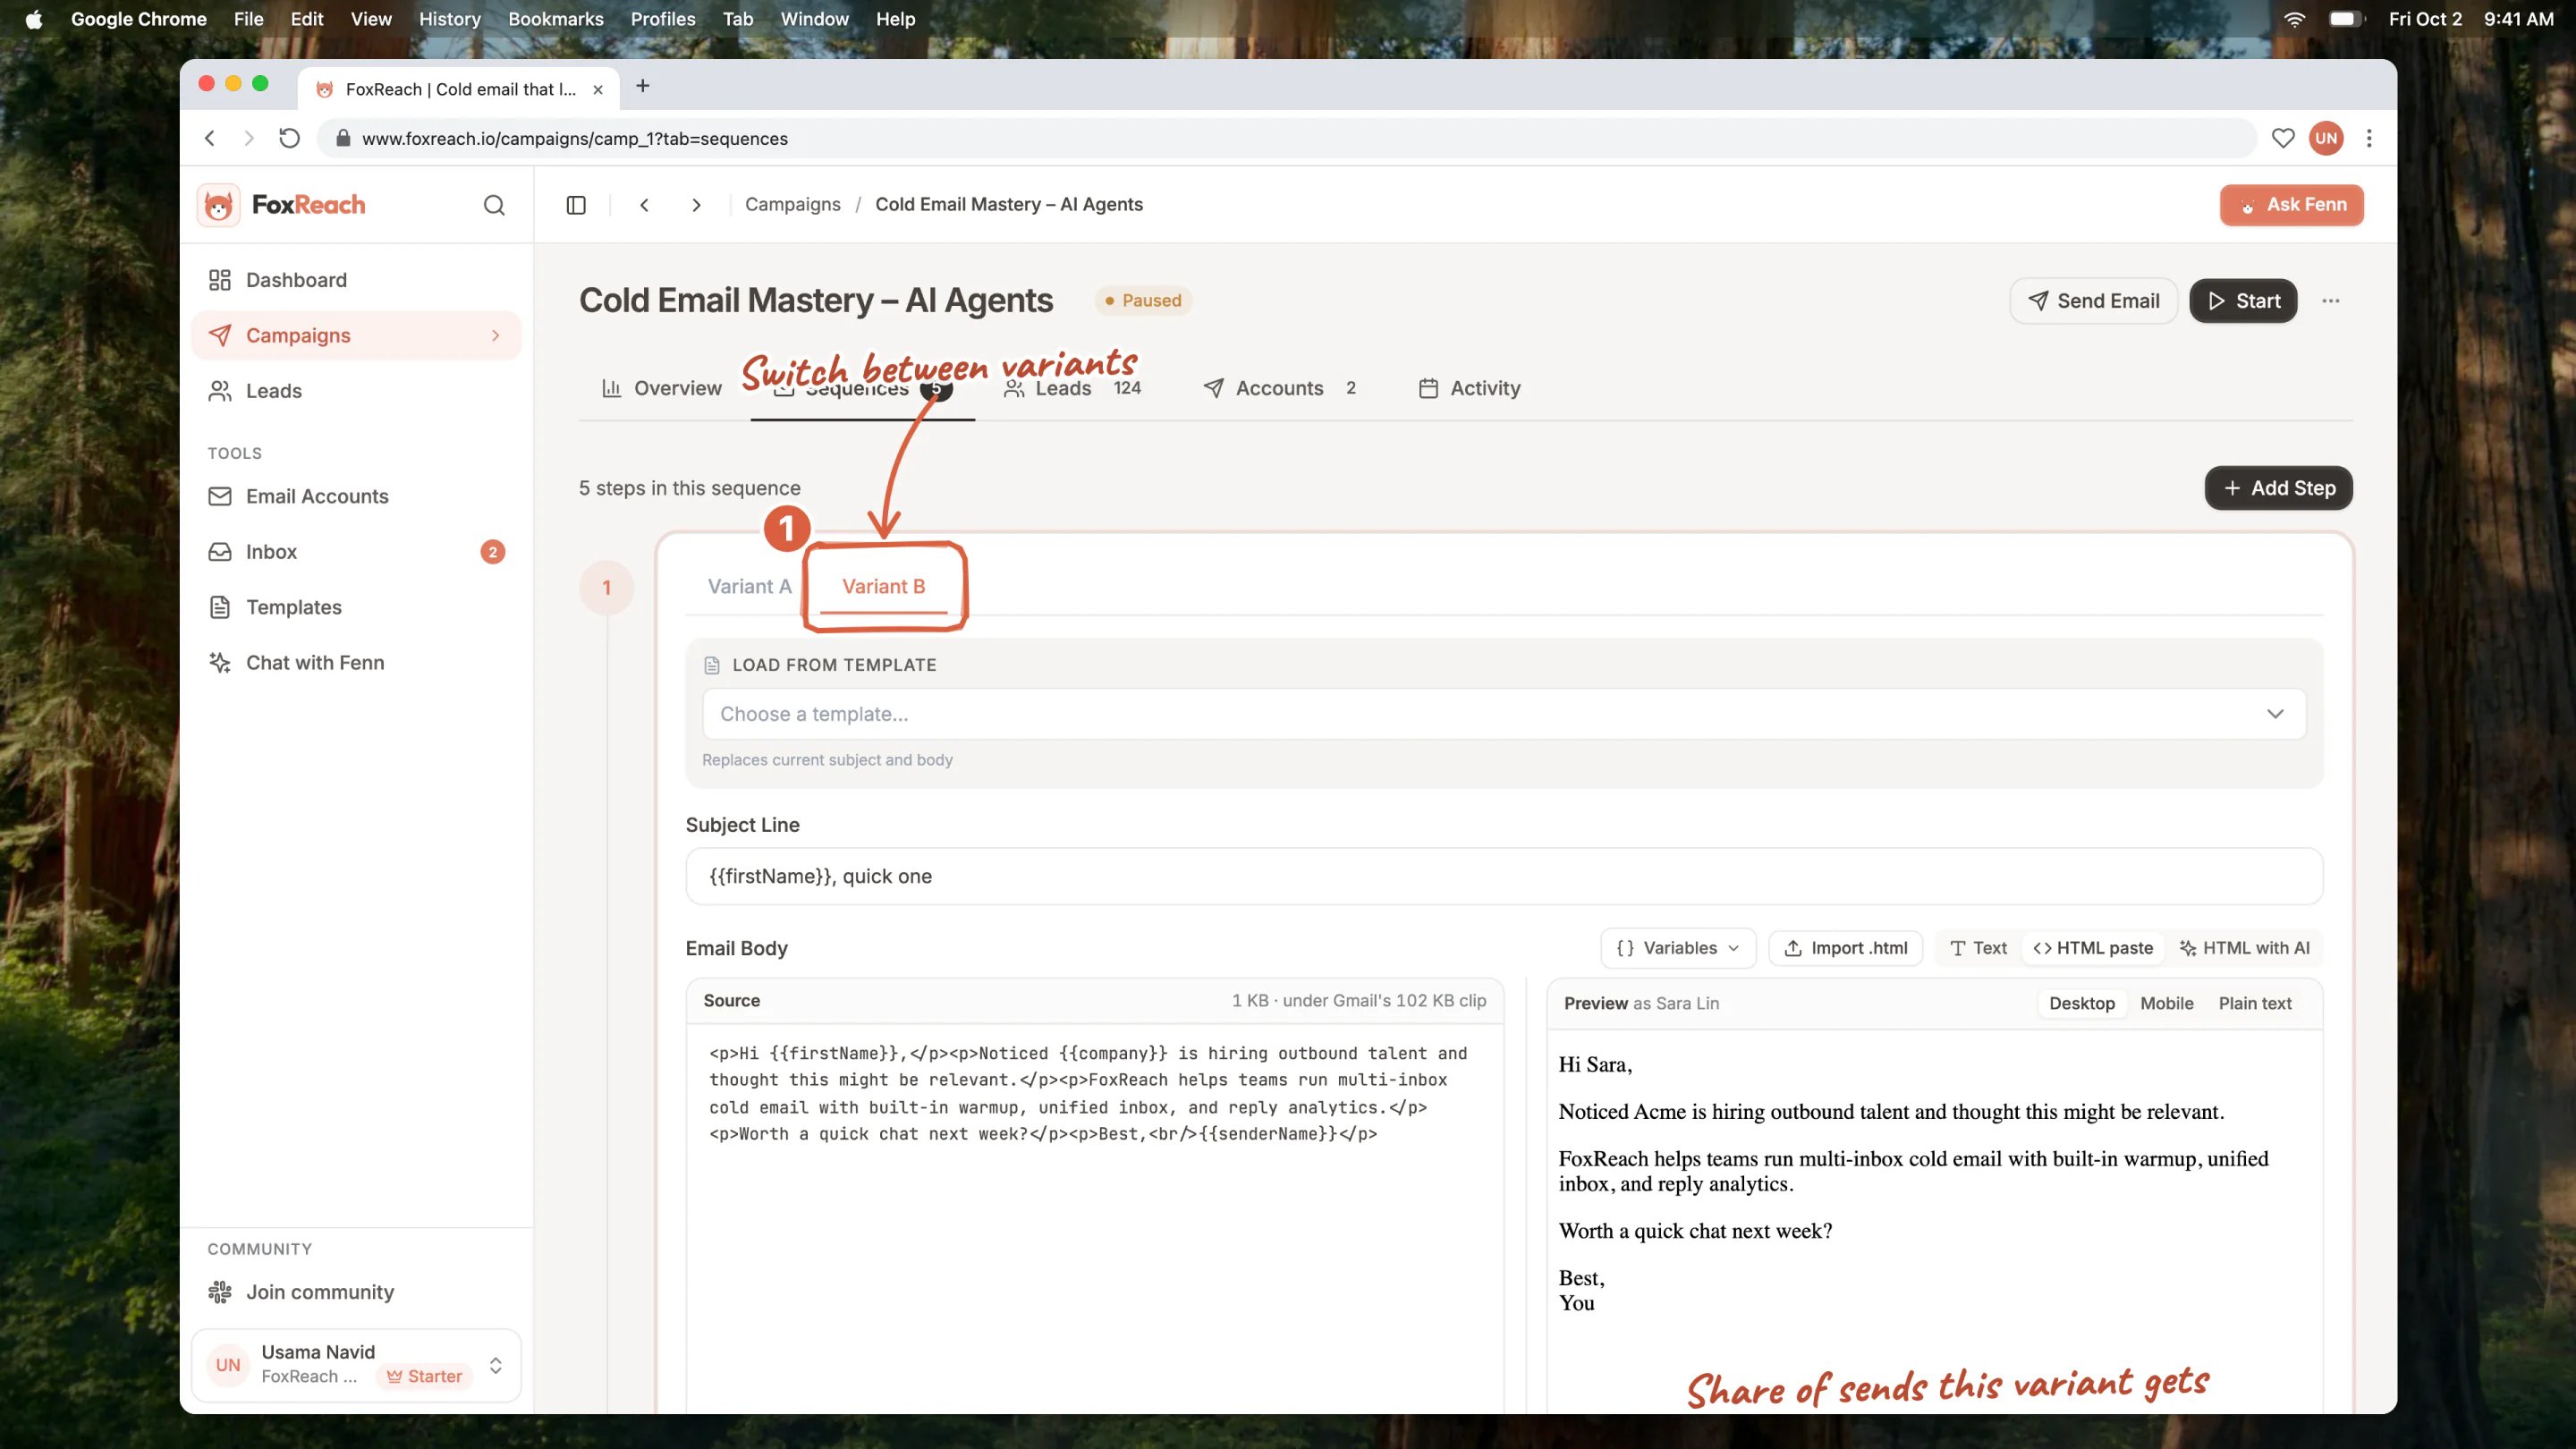2576x1449 pixels.
Task: Select Desktop preview mode
Action: click(x=2082, y=1003)
